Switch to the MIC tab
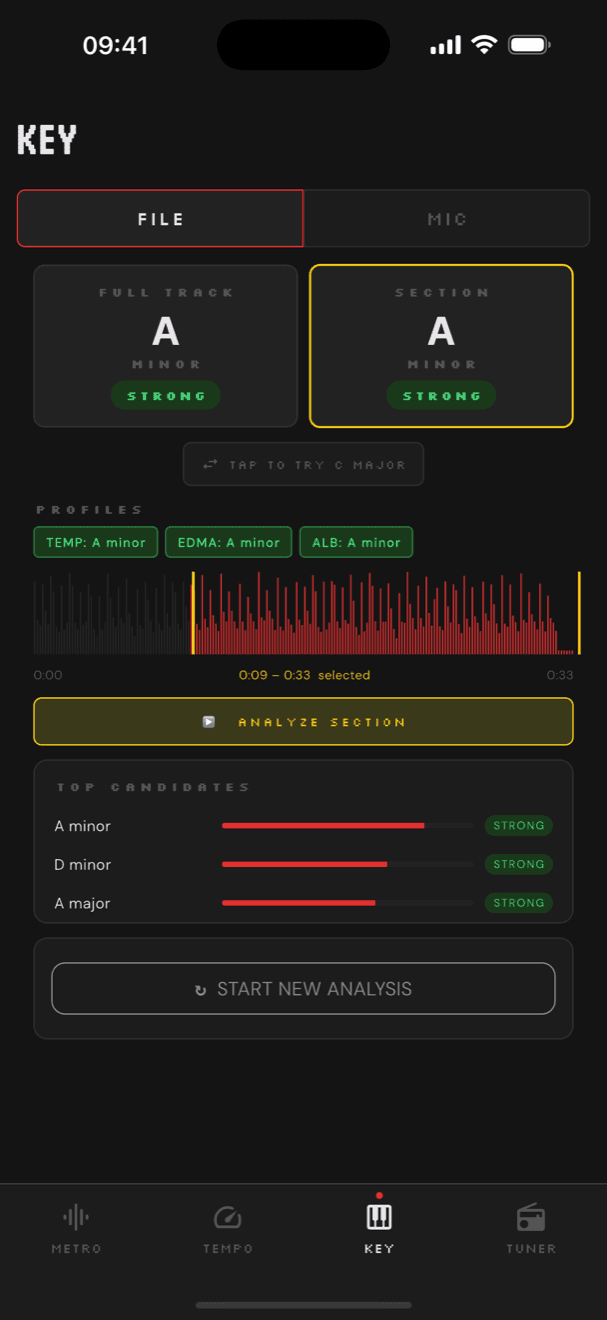The image size is (607, 1320). tap(447, 218)
